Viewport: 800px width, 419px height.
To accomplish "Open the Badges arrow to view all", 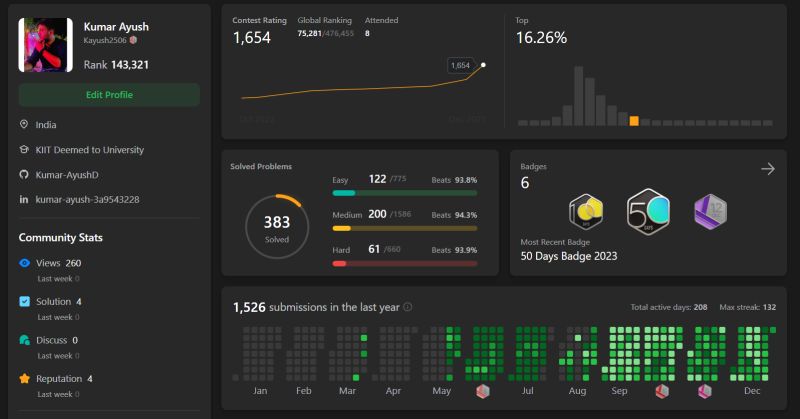I will click(x=768, y=169).
